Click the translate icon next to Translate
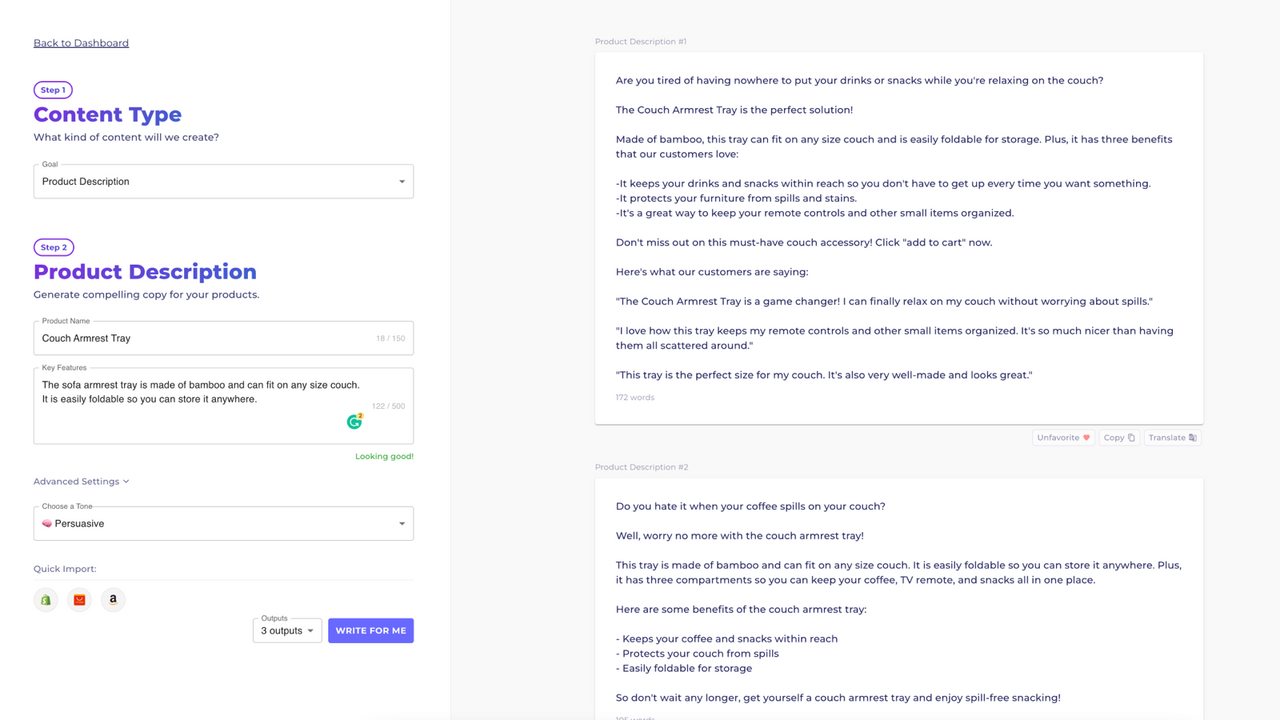The height and width of the screenshot is (720, 1280). 1190,437
